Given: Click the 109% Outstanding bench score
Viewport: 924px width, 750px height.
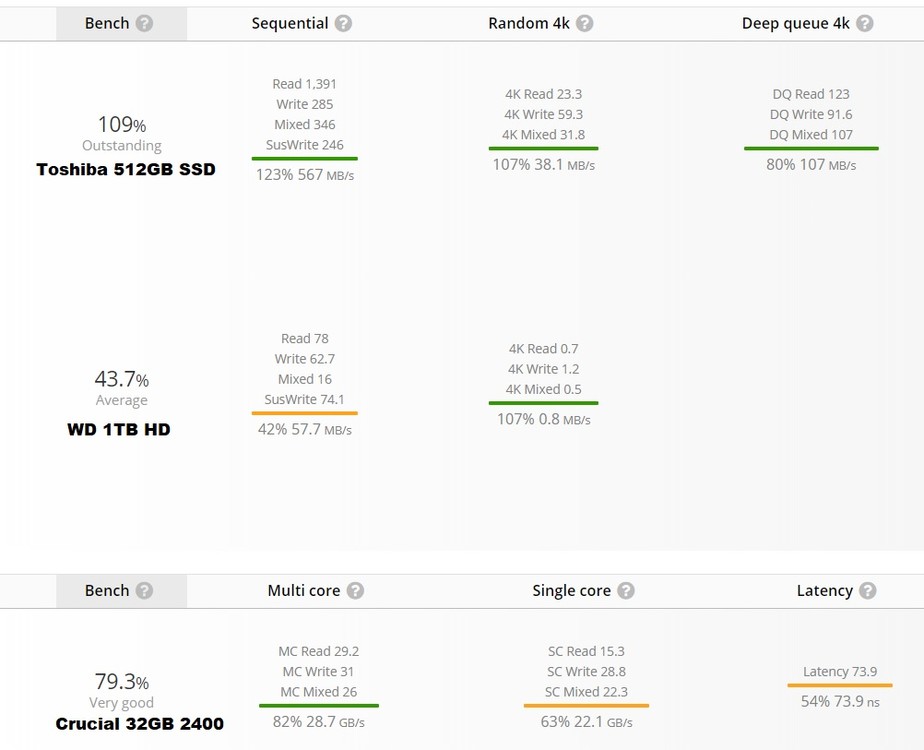Looking at the screenshot, I should (x=122, y=125).
